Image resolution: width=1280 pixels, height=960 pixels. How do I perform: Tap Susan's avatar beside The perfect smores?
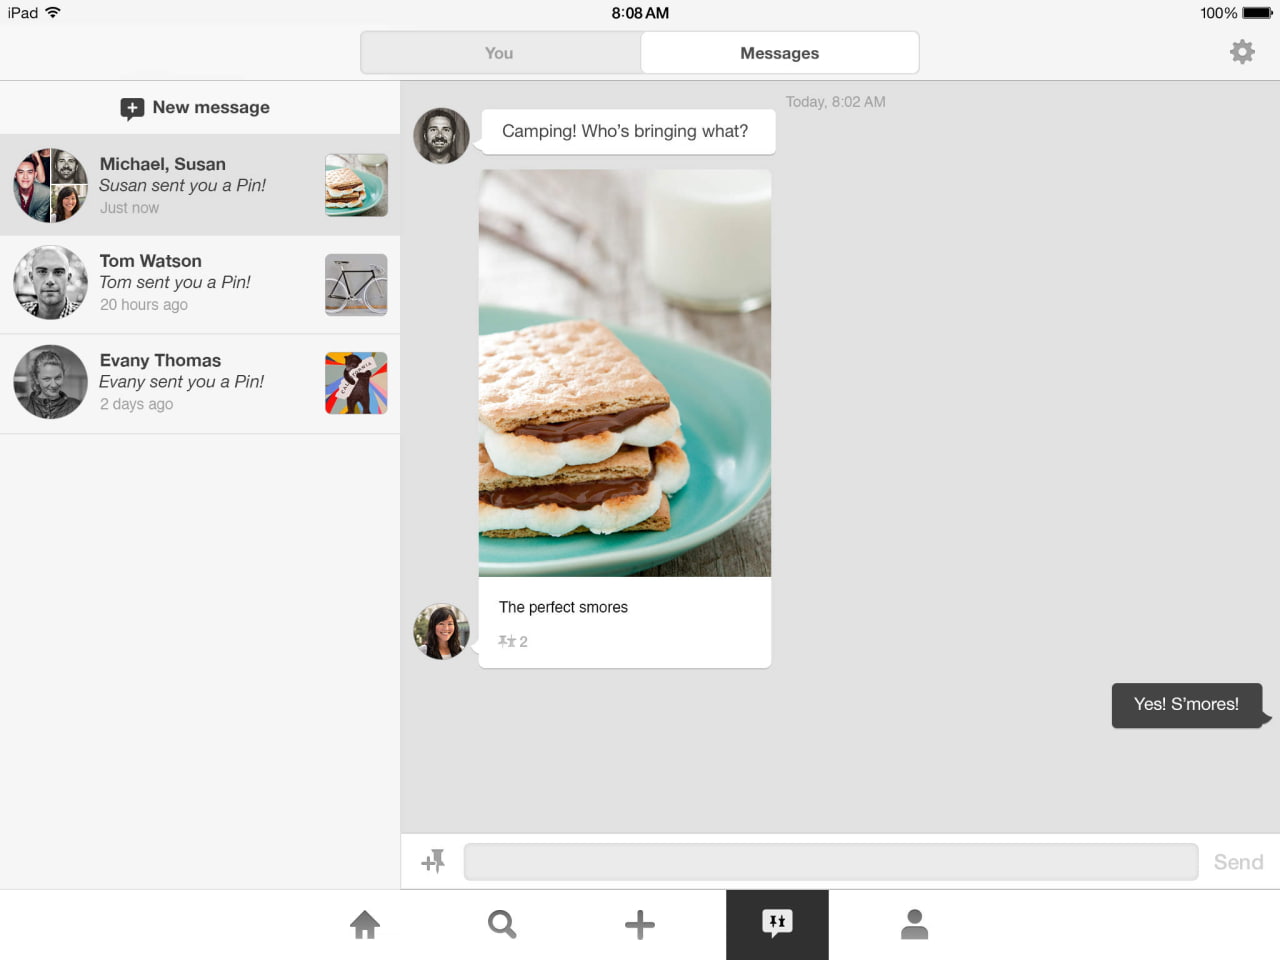(440, 631)
